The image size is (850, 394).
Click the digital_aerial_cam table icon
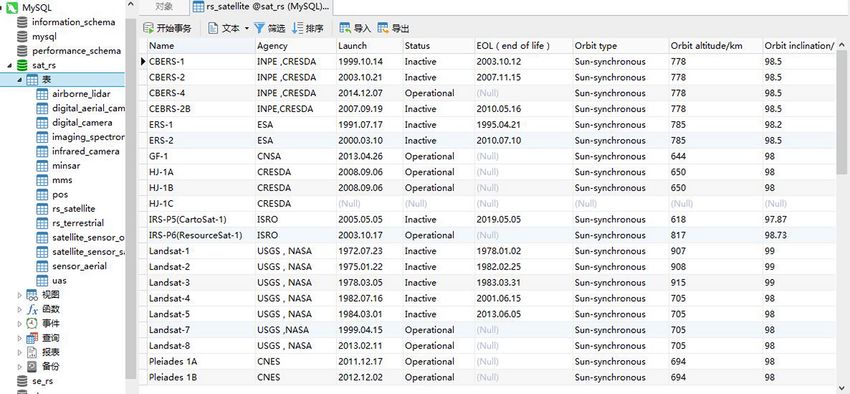[42, 108]
